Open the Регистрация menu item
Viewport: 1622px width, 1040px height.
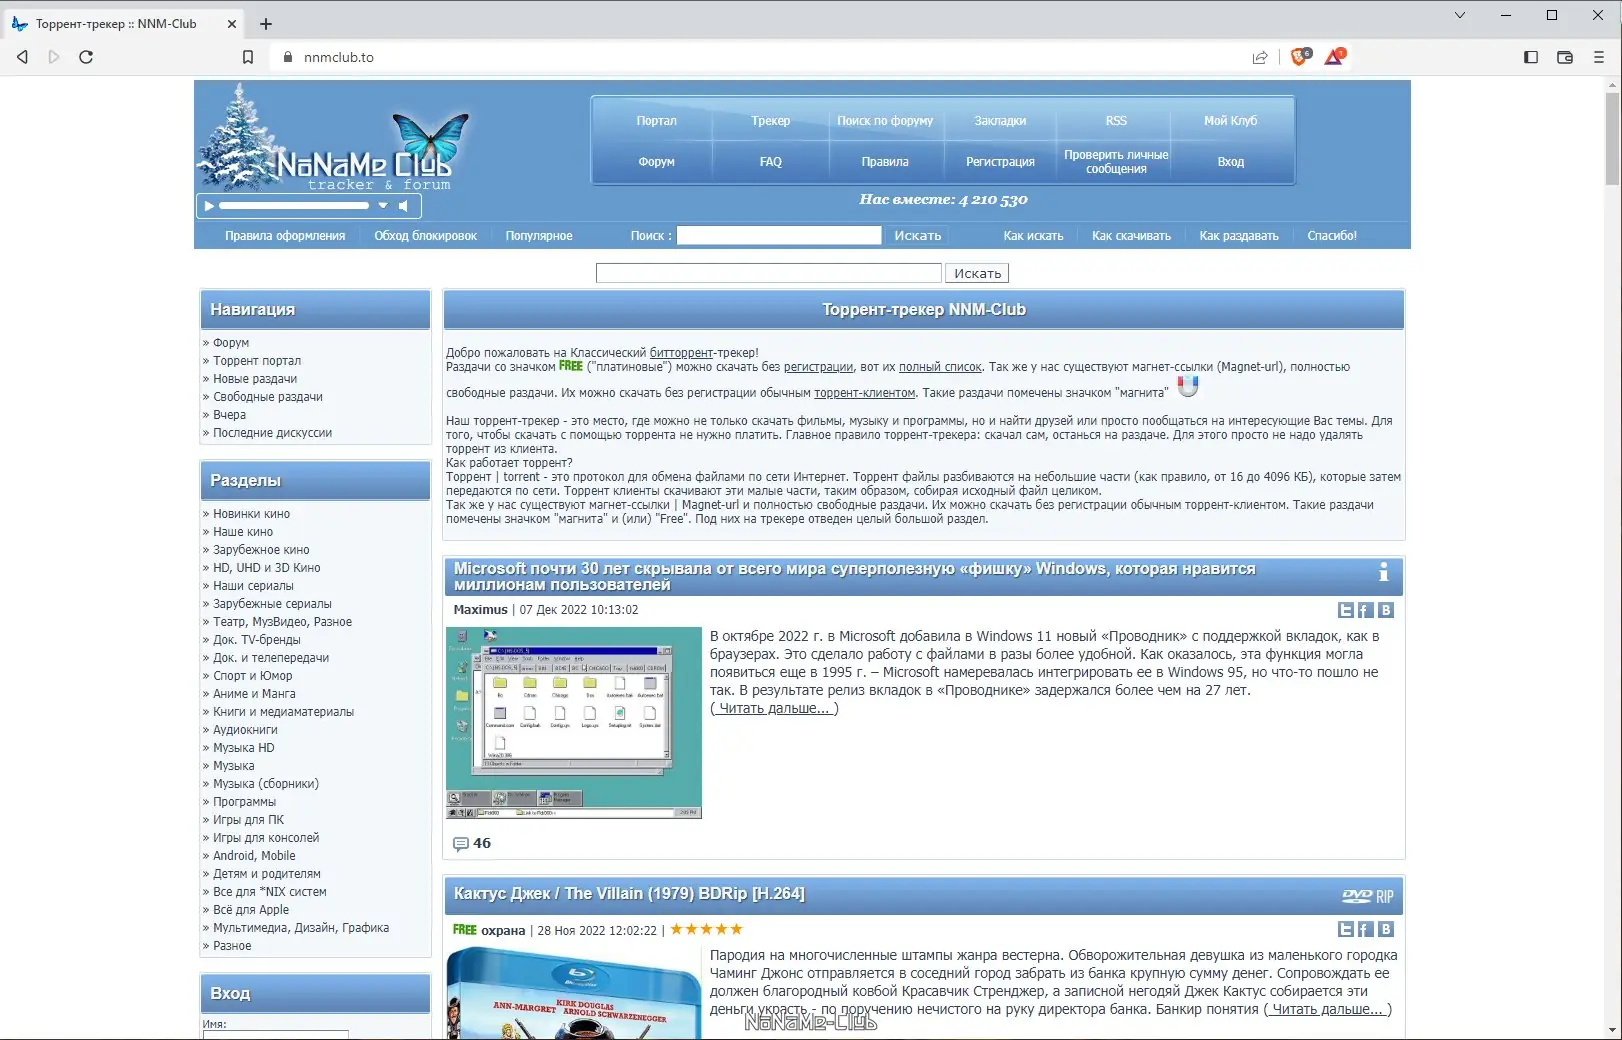[x=1000, y=162]
